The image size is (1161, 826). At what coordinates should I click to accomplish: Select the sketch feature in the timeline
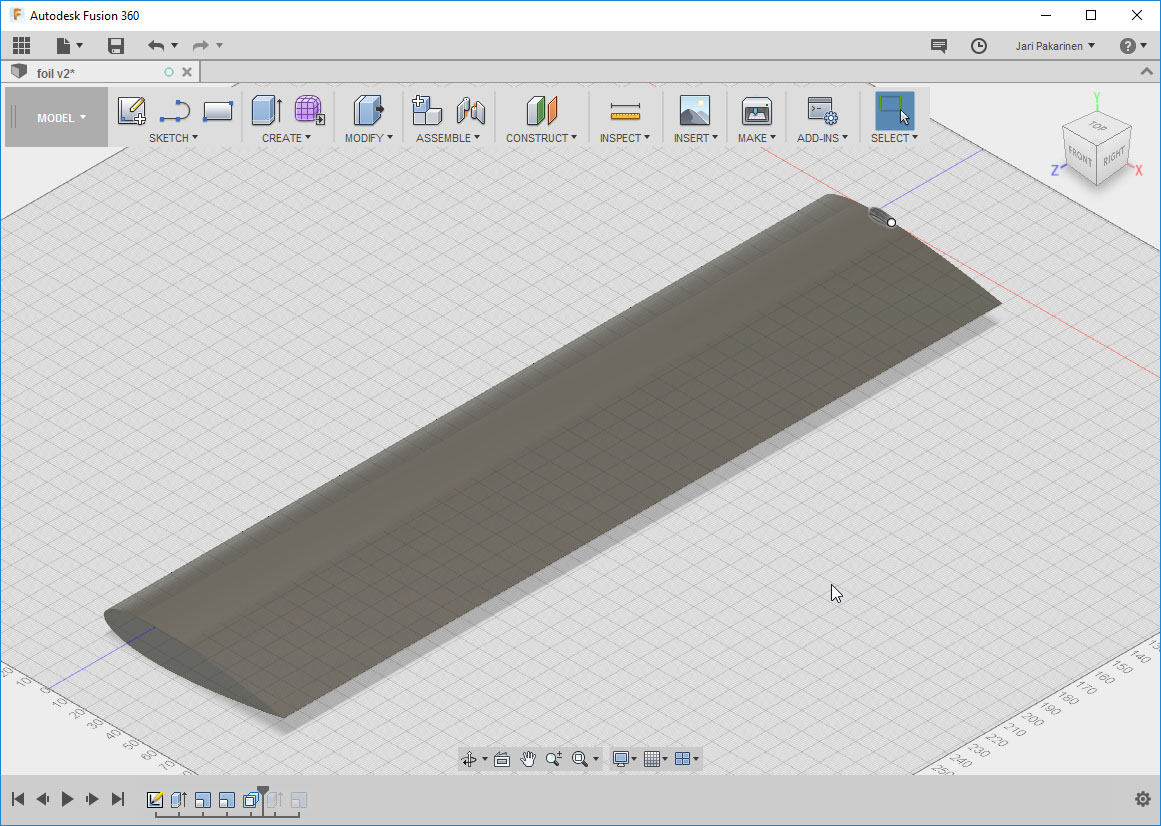click(155, 799)
